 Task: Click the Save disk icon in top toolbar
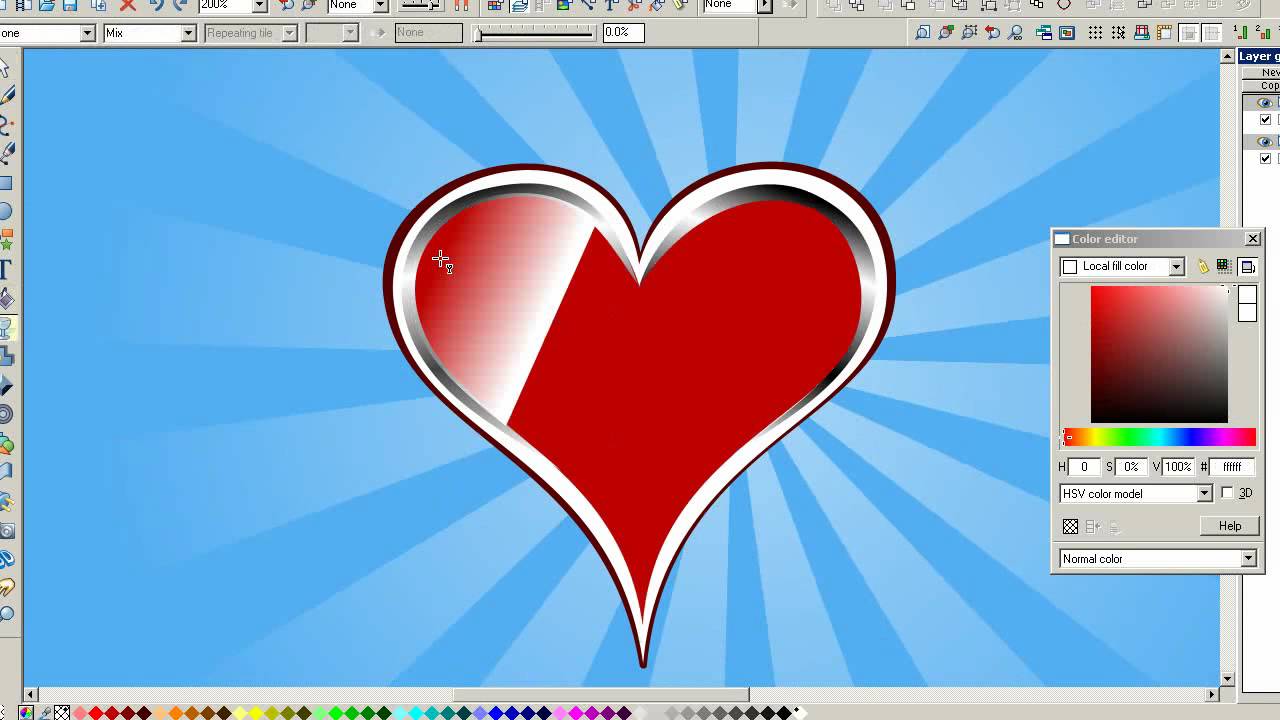coord(70,5)
